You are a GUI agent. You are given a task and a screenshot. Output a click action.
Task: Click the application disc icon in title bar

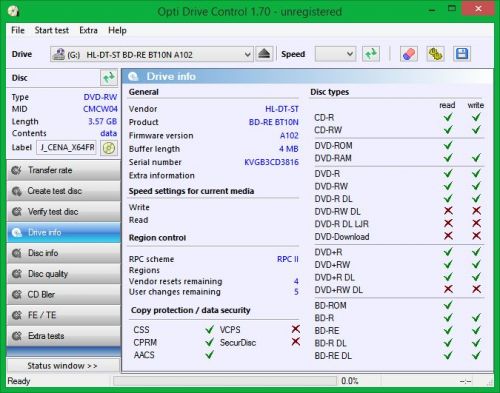(13, 11)
